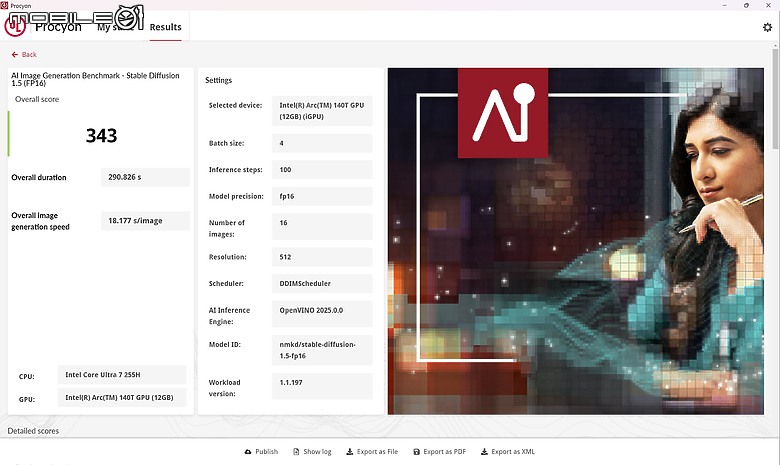The height and width of the screenshot is (465, 780).
Task: Select the overall score 343
Action: click(101, 135)
